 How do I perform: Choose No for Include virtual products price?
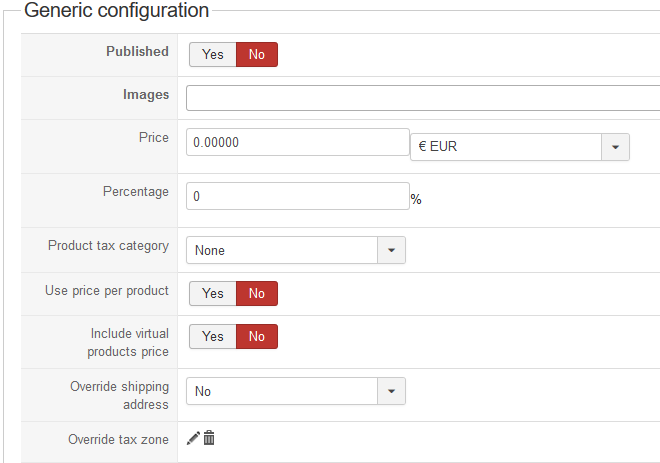(257, 336)
